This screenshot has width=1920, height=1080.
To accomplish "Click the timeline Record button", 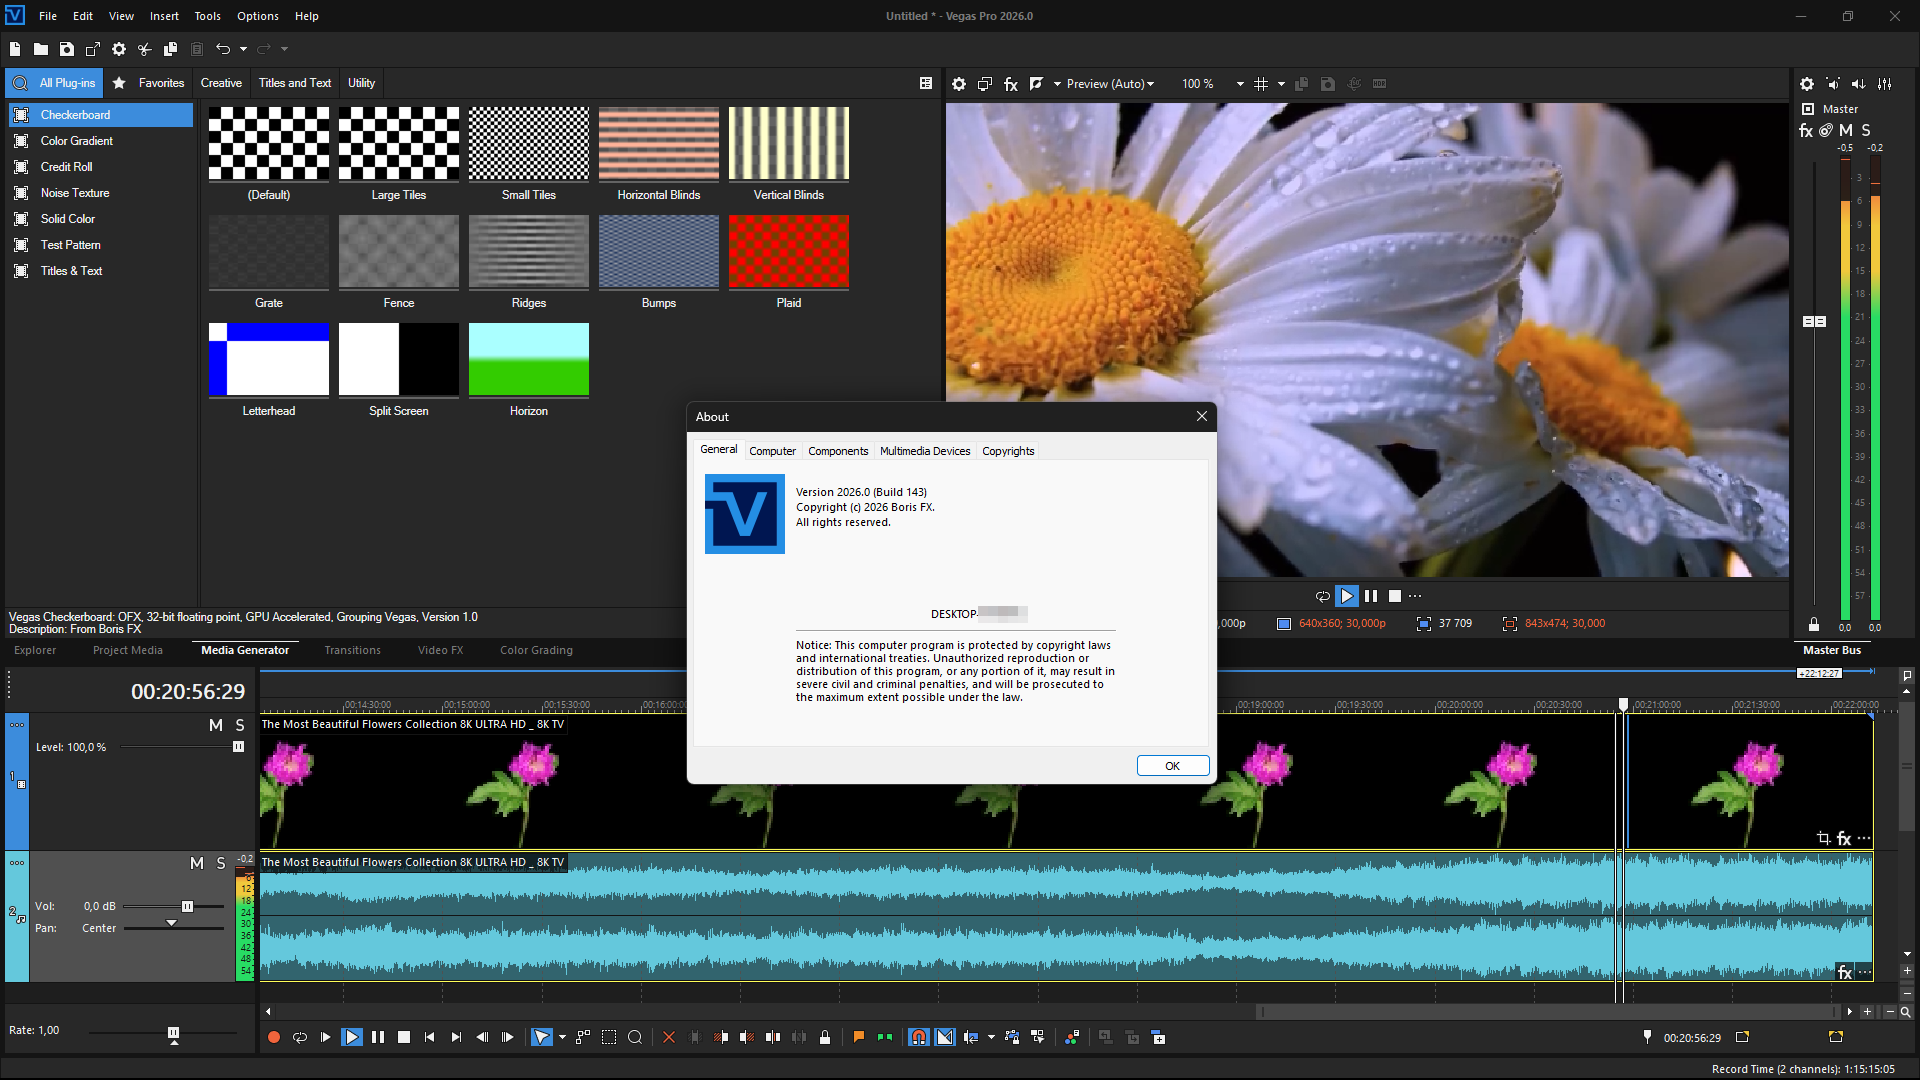I will [x=274, y=1038].
